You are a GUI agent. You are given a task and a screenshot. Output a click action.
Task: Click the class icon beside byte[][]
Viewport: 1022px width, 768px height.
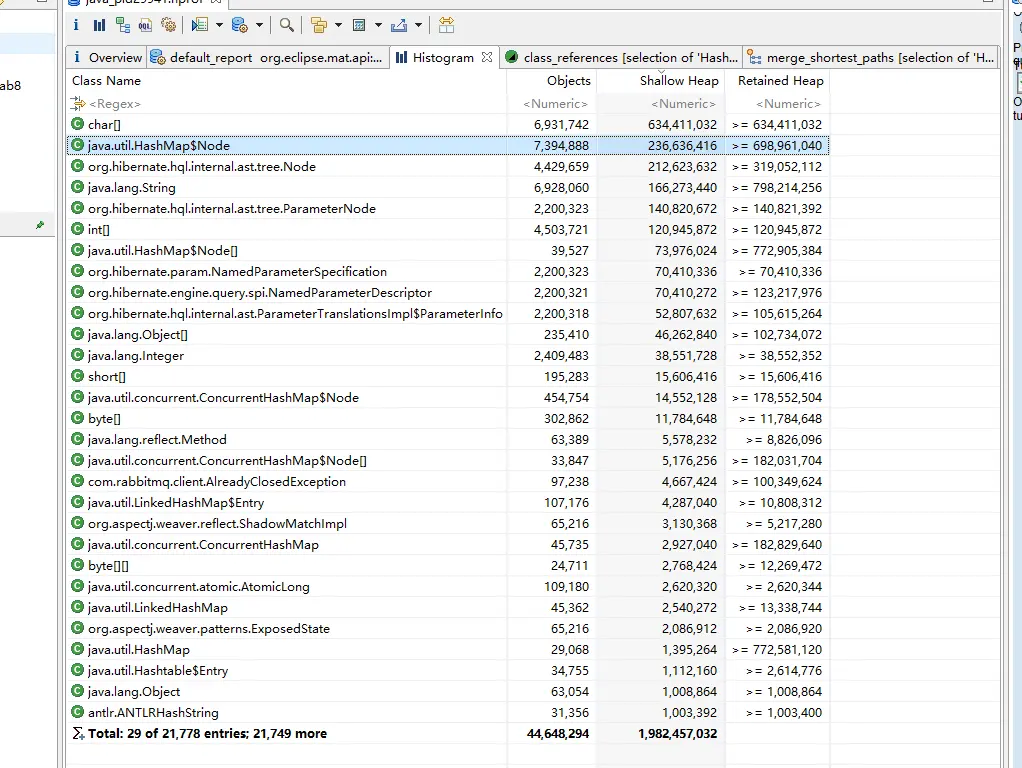tap(78, 565)
